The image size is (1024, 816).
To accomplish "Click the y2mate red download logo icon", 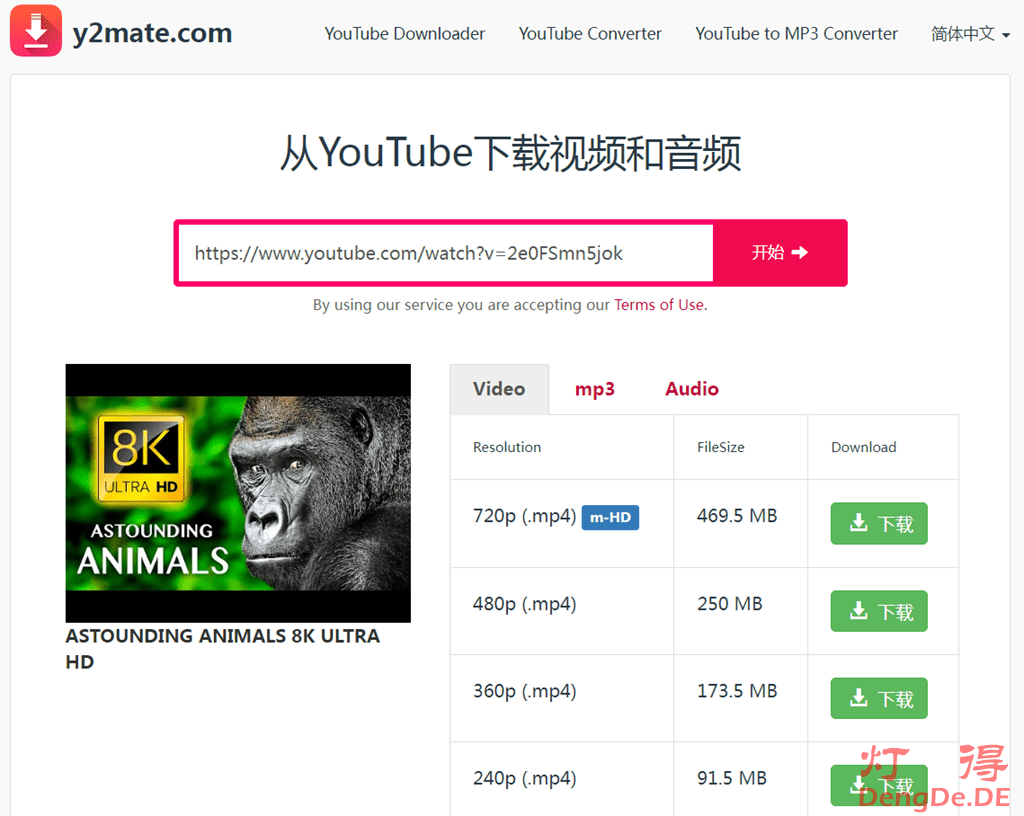I will pyautogui.click(x=36, y=31).
